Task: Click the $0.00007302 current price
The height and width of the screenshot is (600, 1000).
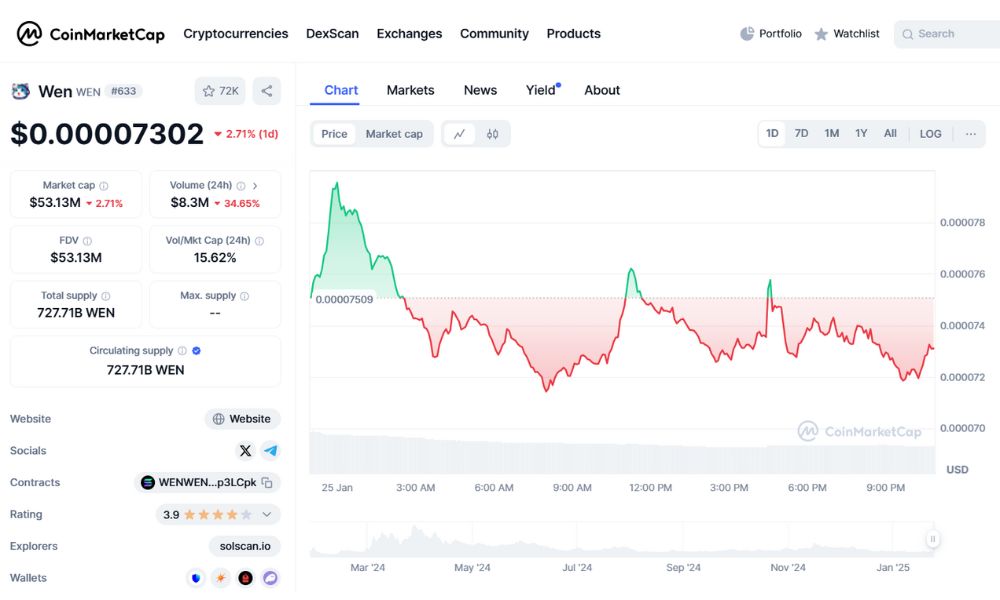Action: tap(107, 134)
